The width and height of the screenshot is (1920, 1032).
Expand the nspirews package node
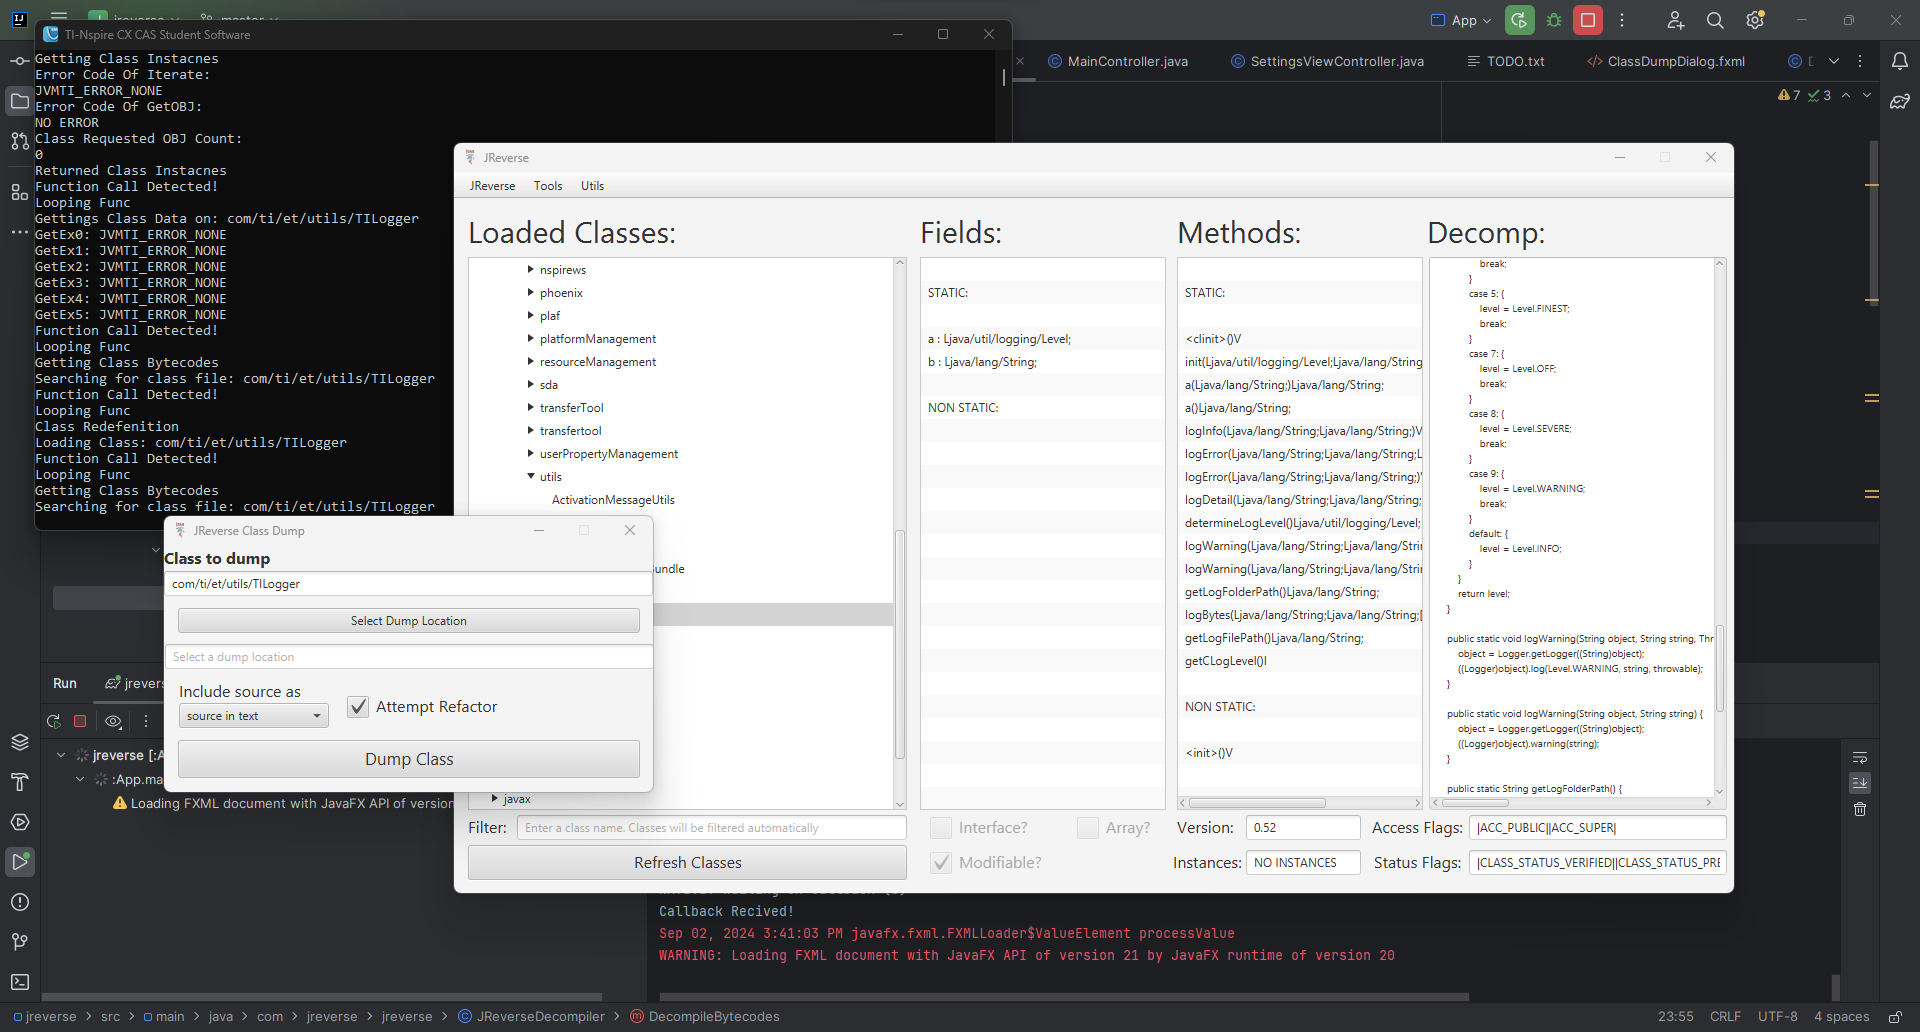tap(531, 270)
